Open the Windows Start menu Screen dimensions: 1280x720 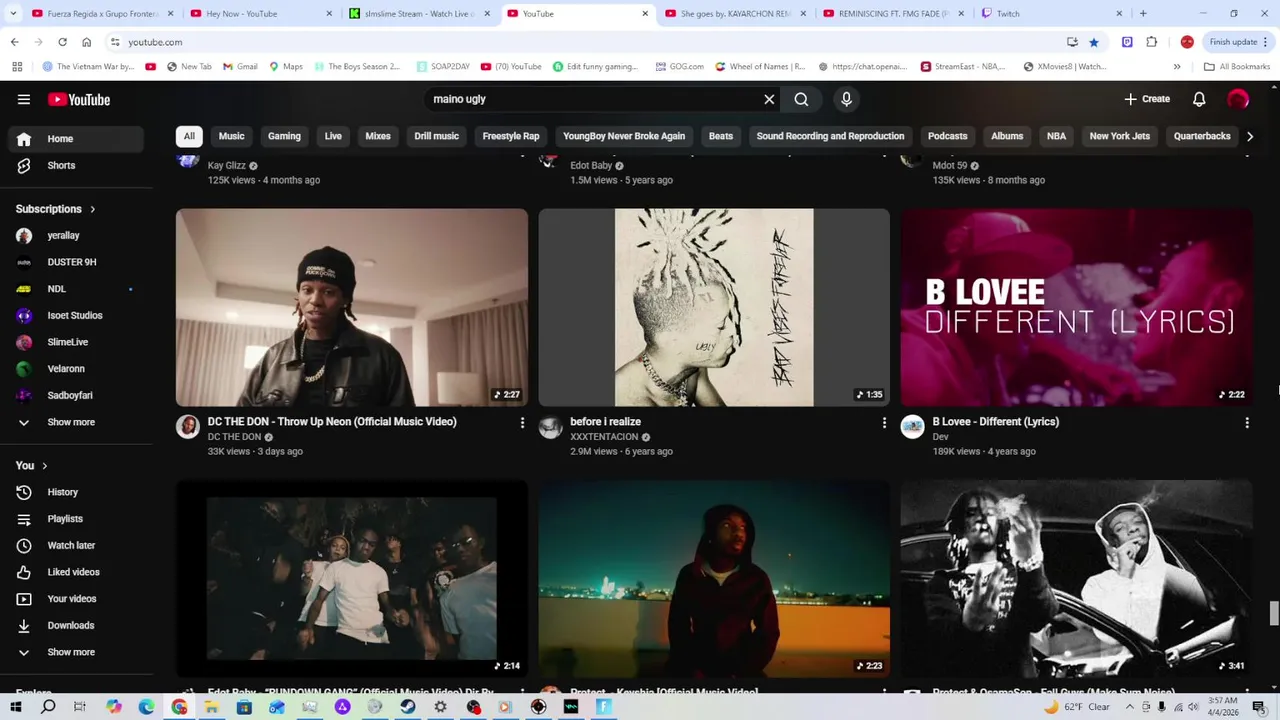(x=16, y=707)
